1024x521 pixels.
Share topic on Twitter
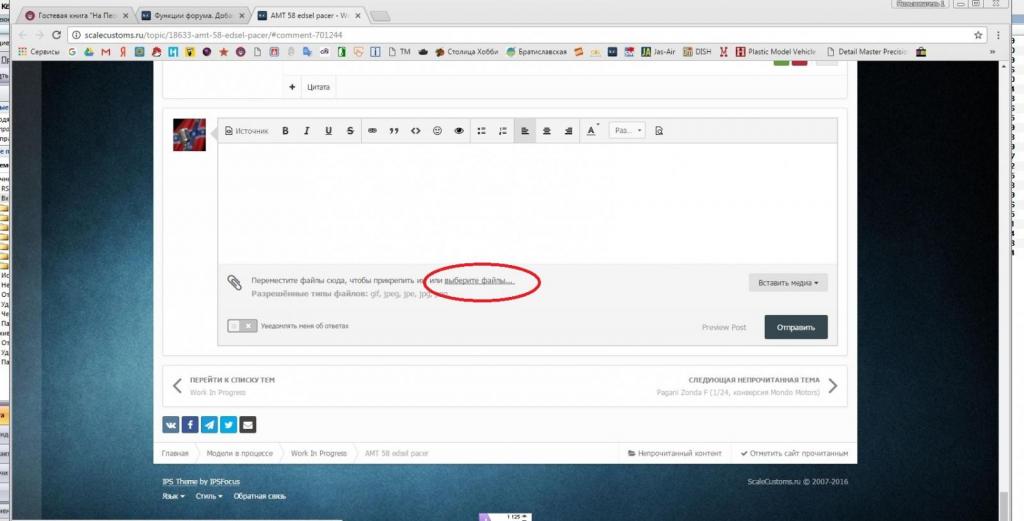[229, 424]
